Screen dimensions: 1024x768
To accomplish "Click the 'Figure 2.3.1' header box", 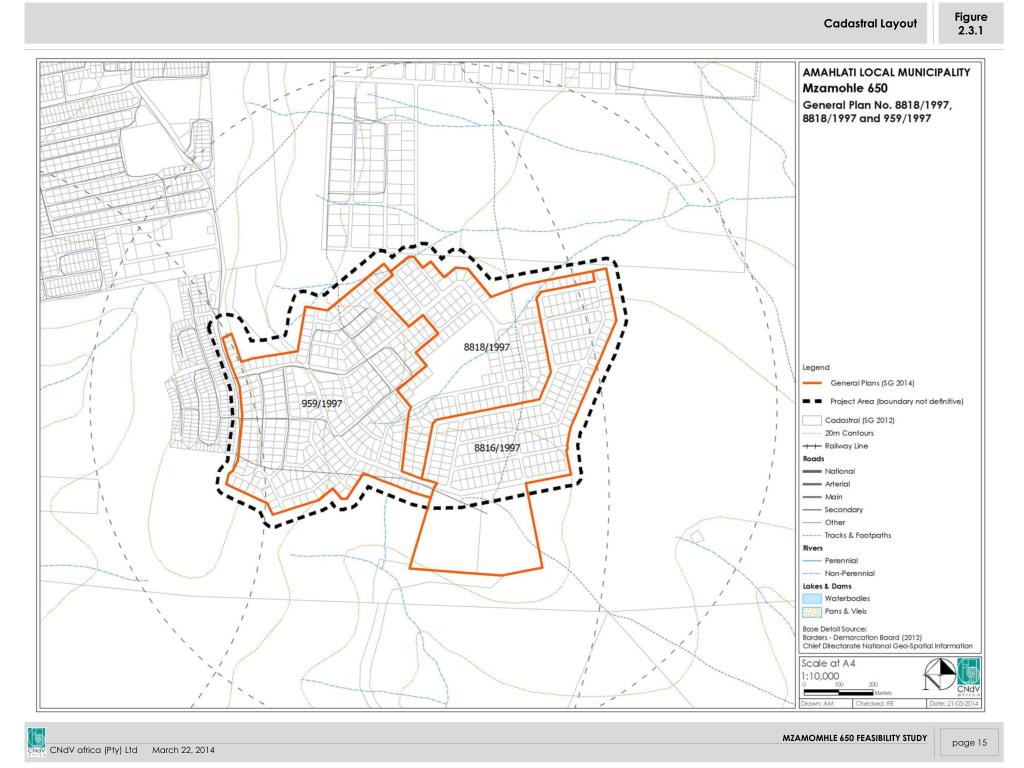I will pos(970,24).
